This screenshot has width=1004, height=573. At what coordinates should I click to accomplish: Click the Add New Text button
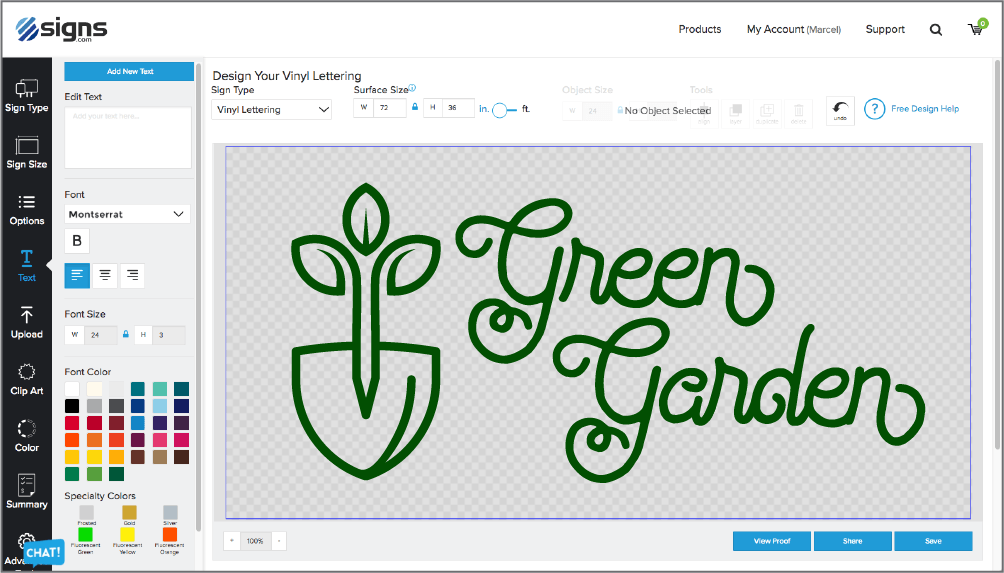click(x=129, y=72)
